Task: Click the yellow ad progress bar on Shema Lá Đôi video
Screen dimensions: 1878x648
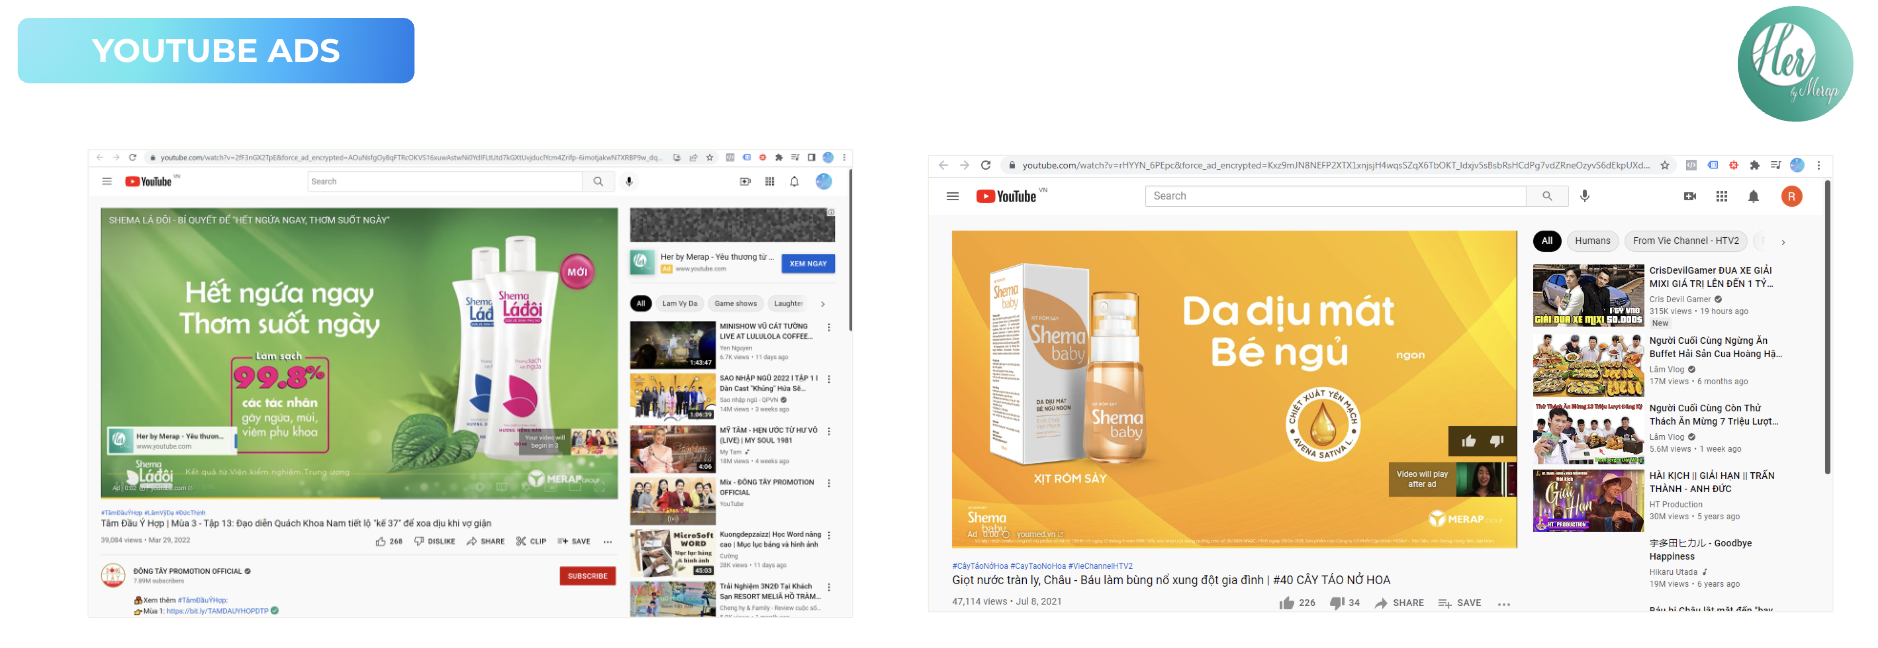Action: coord(240,497)
